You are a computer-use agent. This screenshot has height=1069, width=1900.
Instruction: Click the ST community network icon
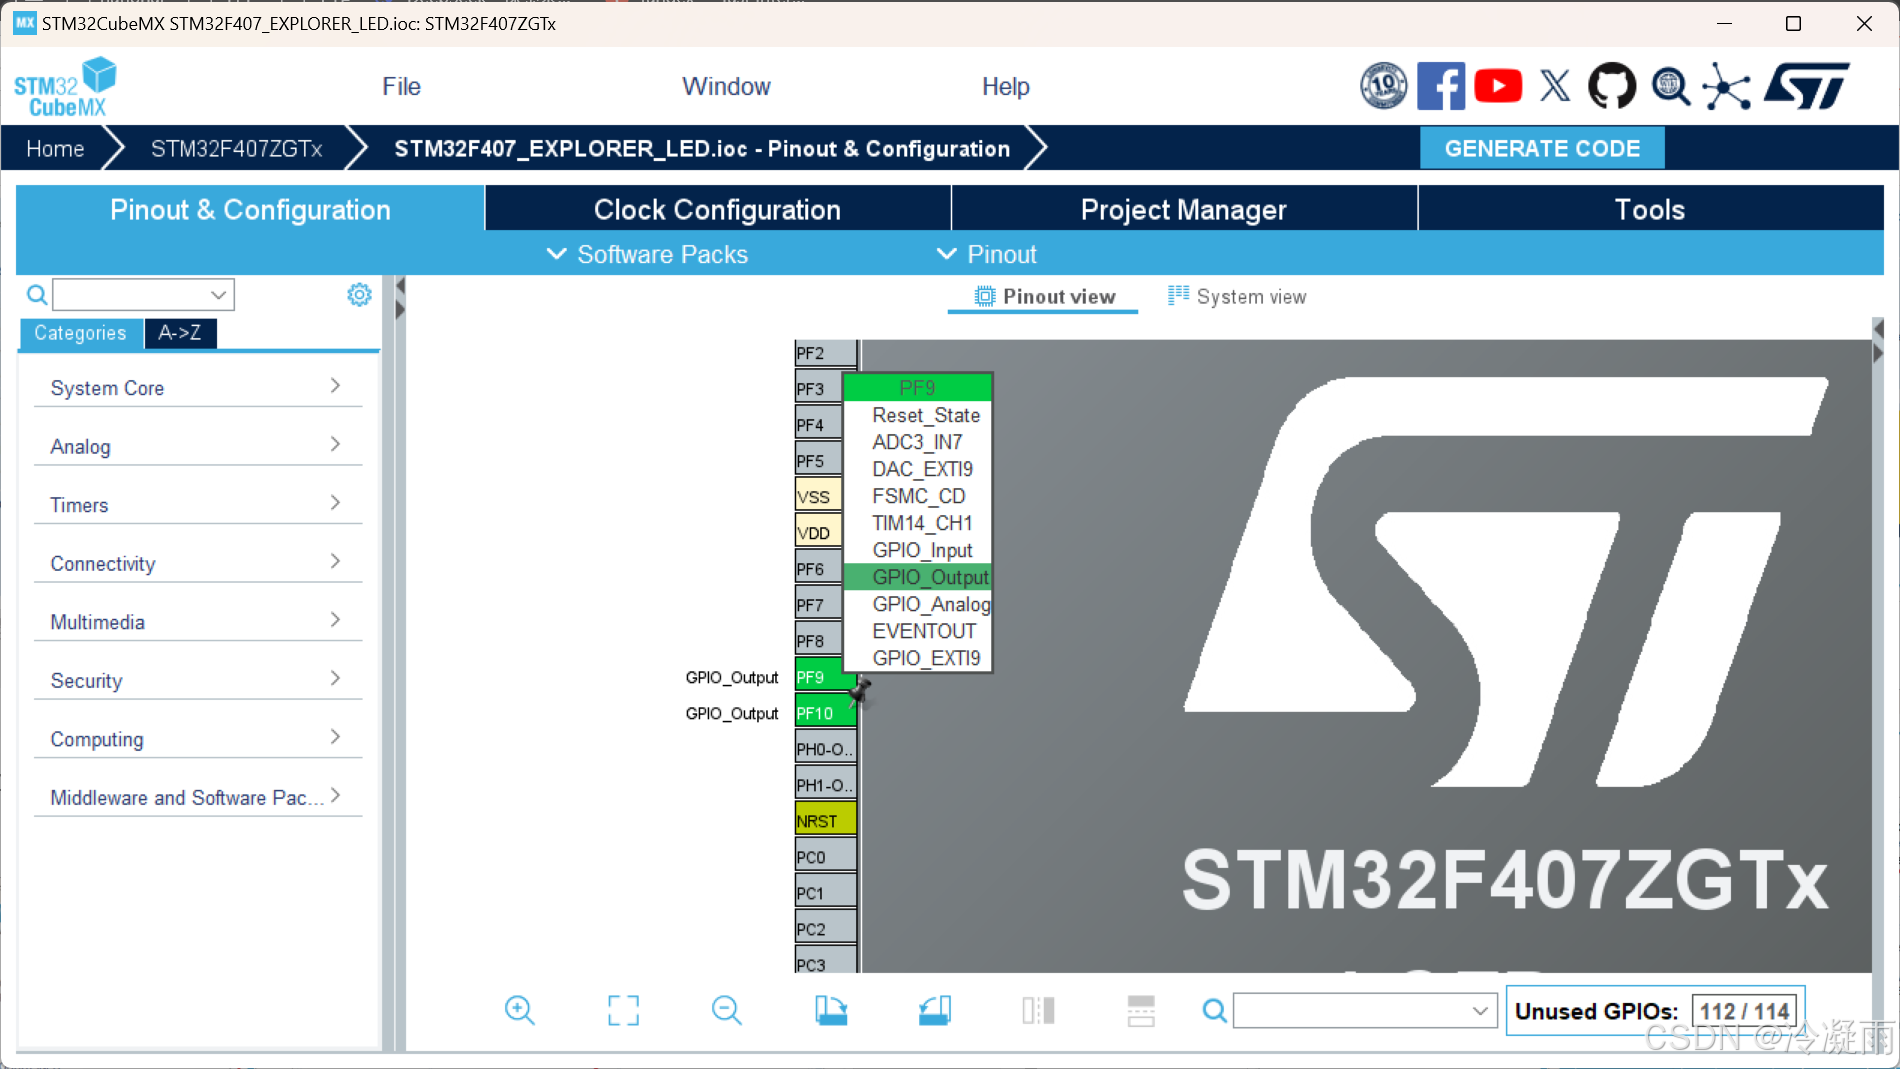[x=1727, y=86]
